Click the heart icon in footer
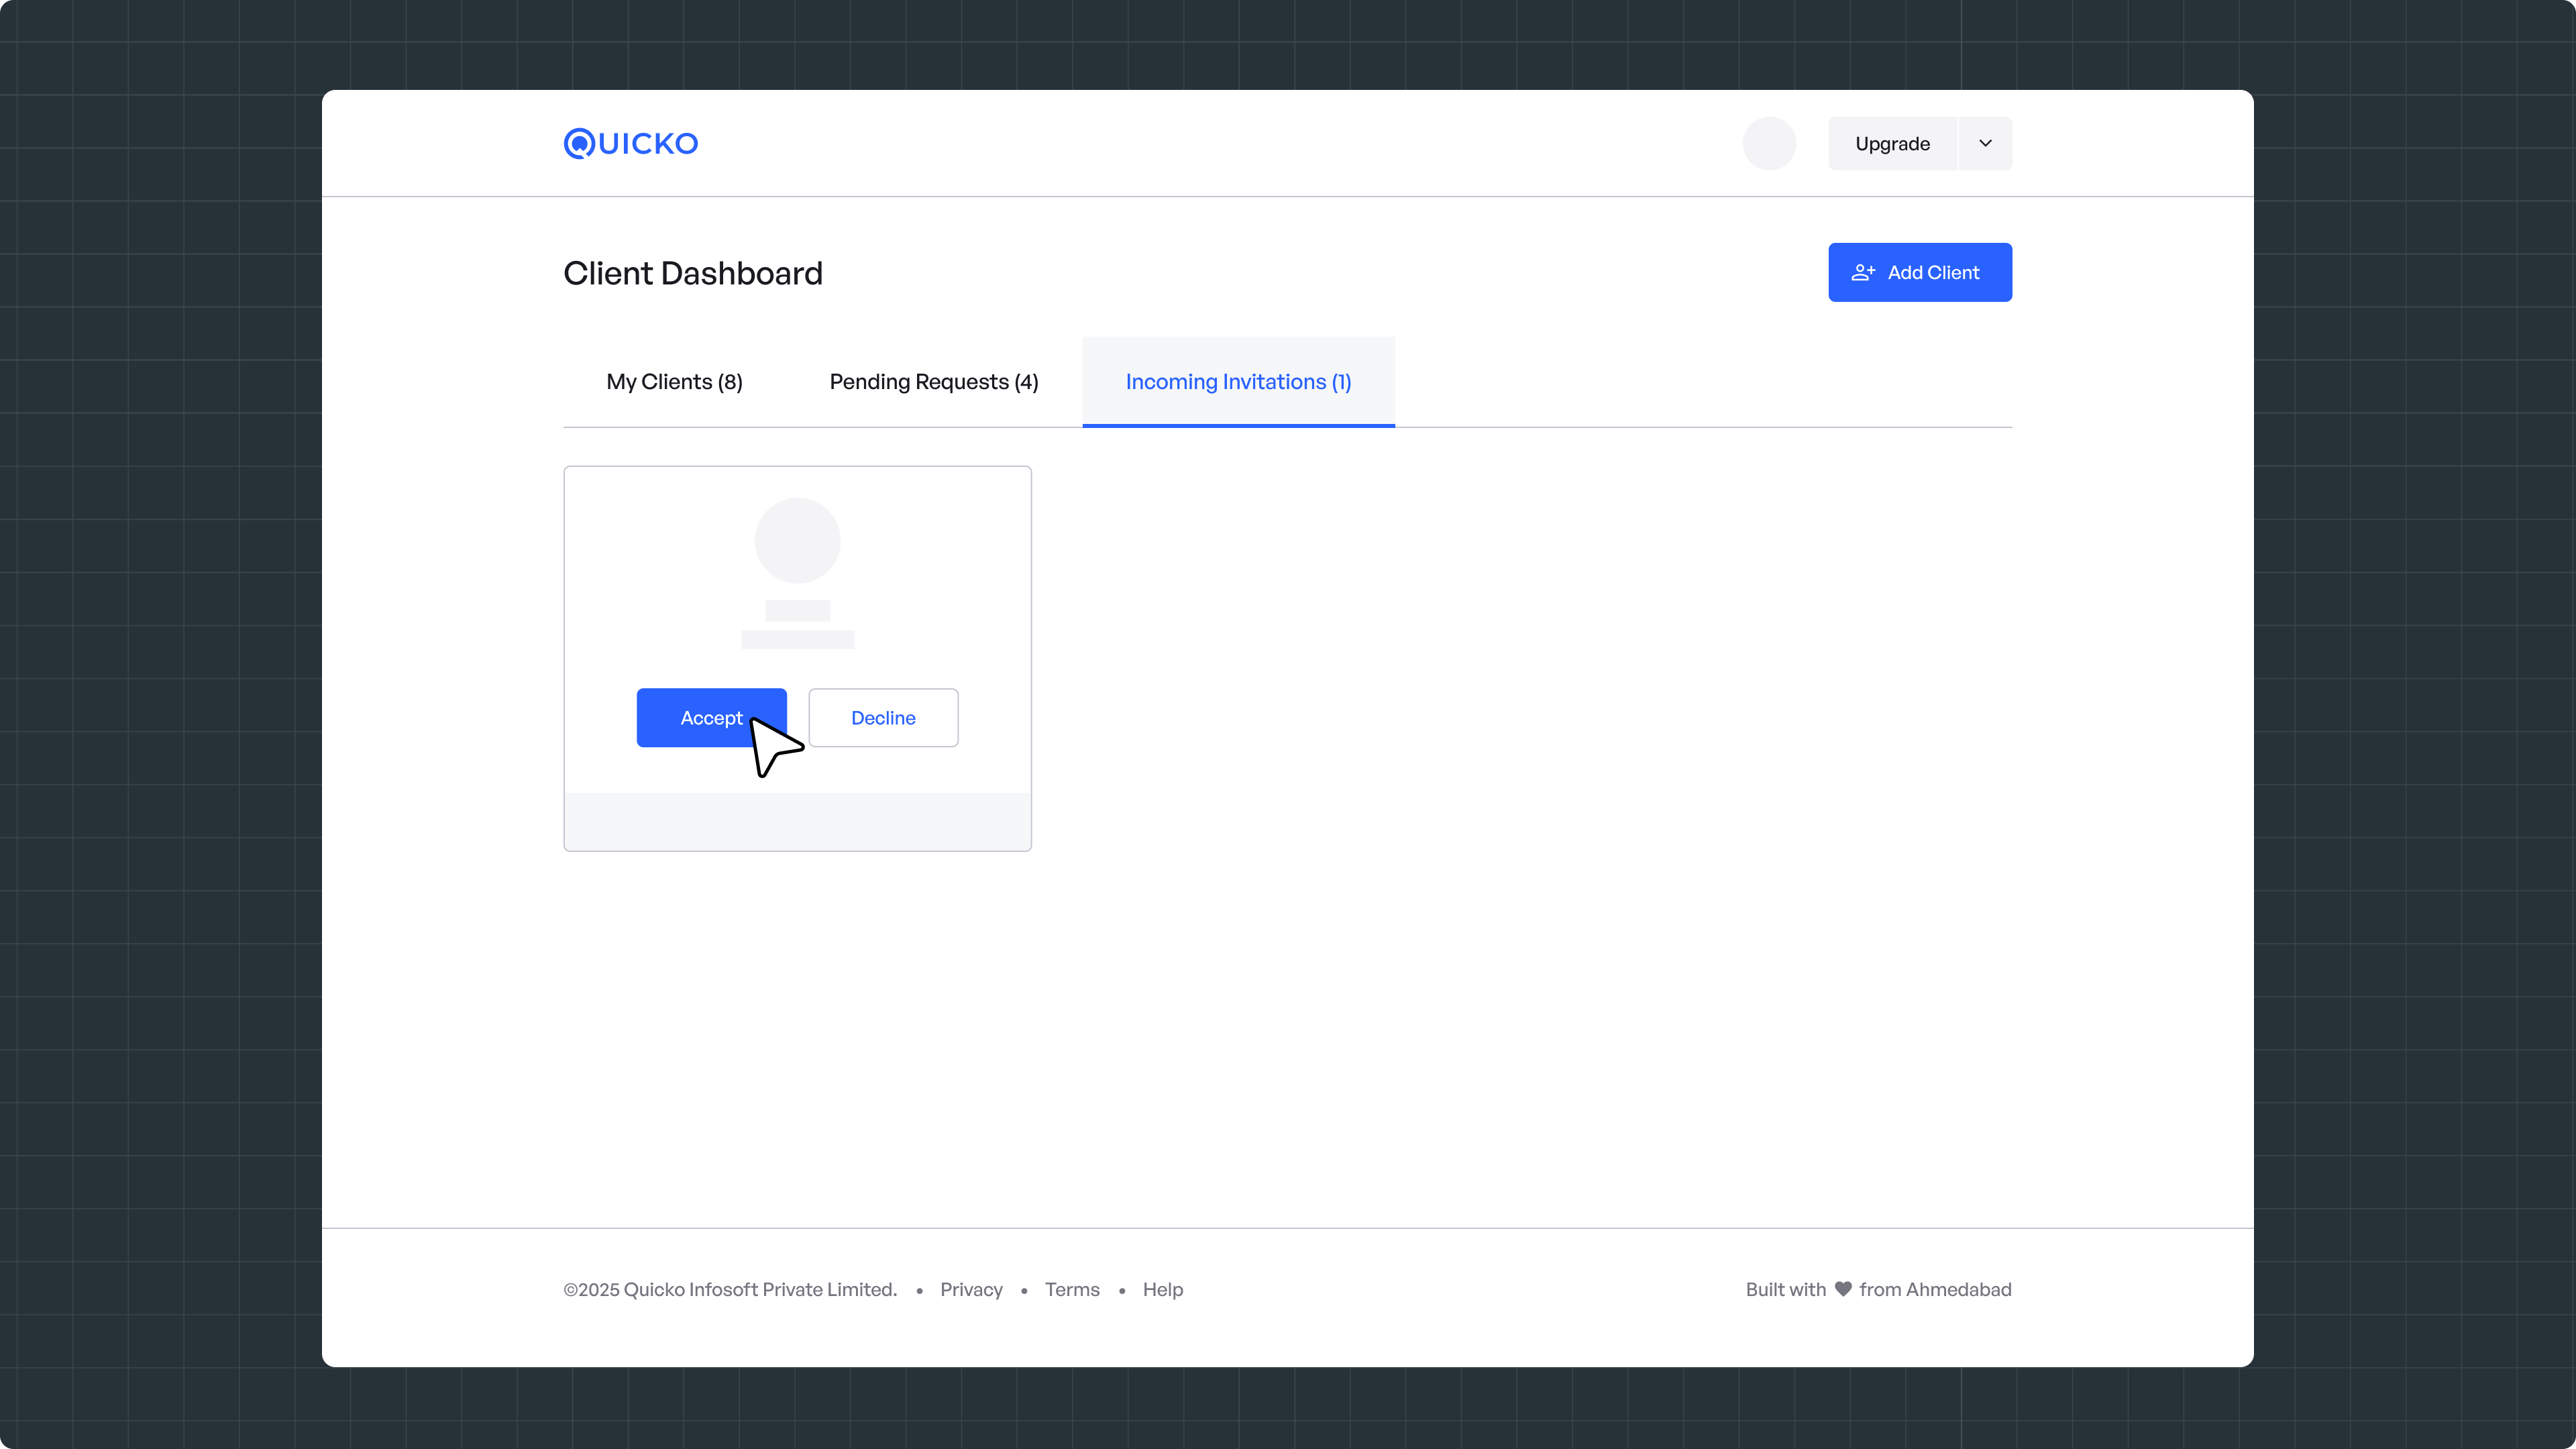 (1843, 1289)
